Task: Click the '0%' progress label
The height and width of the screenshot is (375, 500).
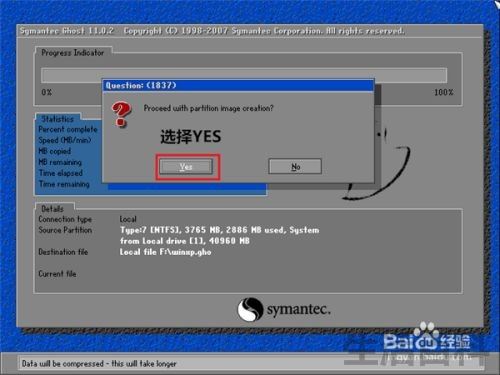Action: (47, 92)
